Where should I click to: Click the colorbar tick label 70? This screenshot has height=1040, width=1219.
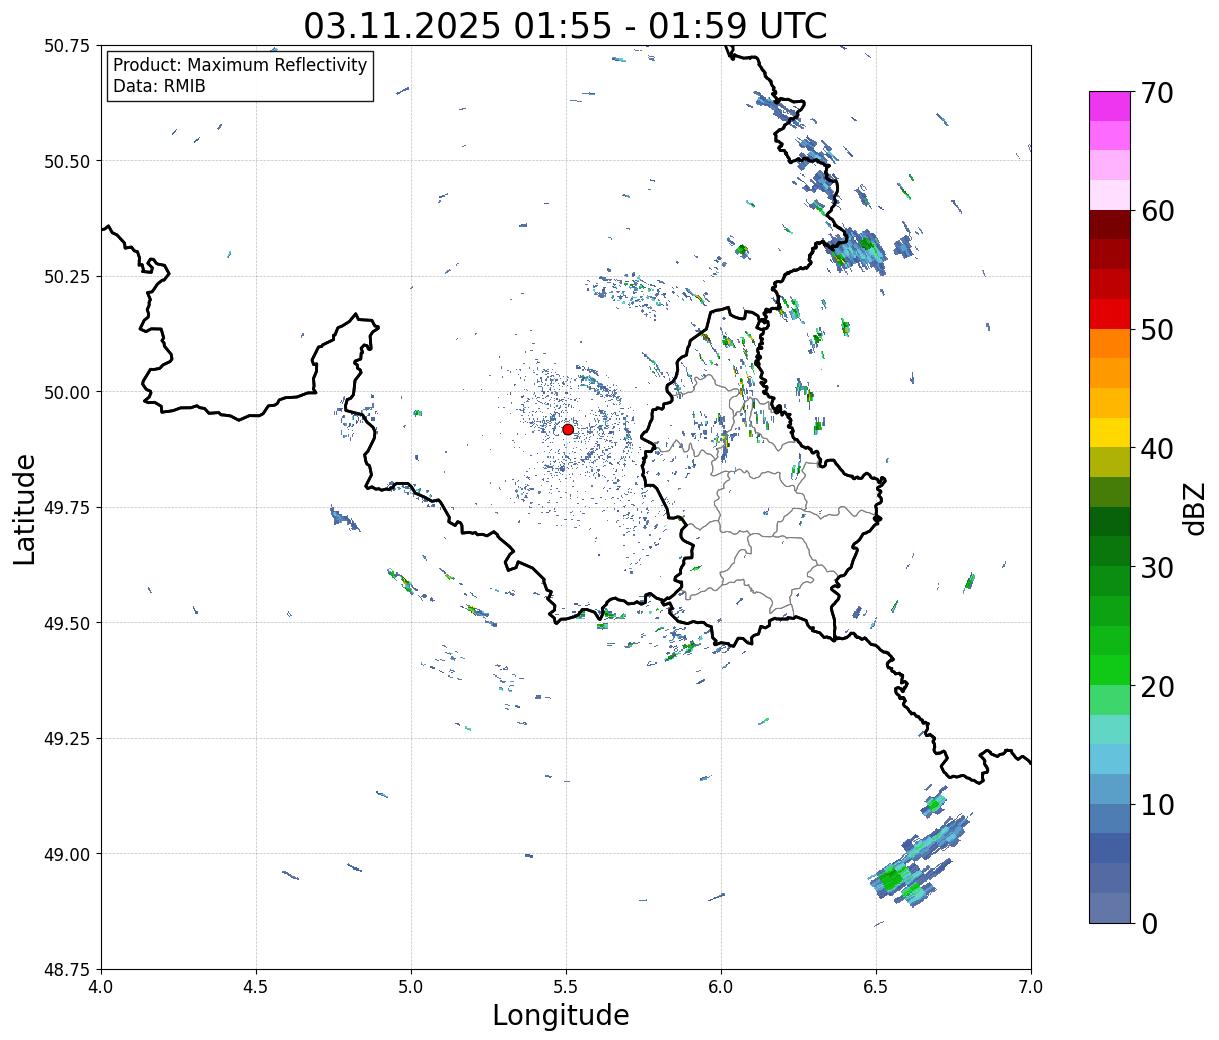tap(1157, 93)
